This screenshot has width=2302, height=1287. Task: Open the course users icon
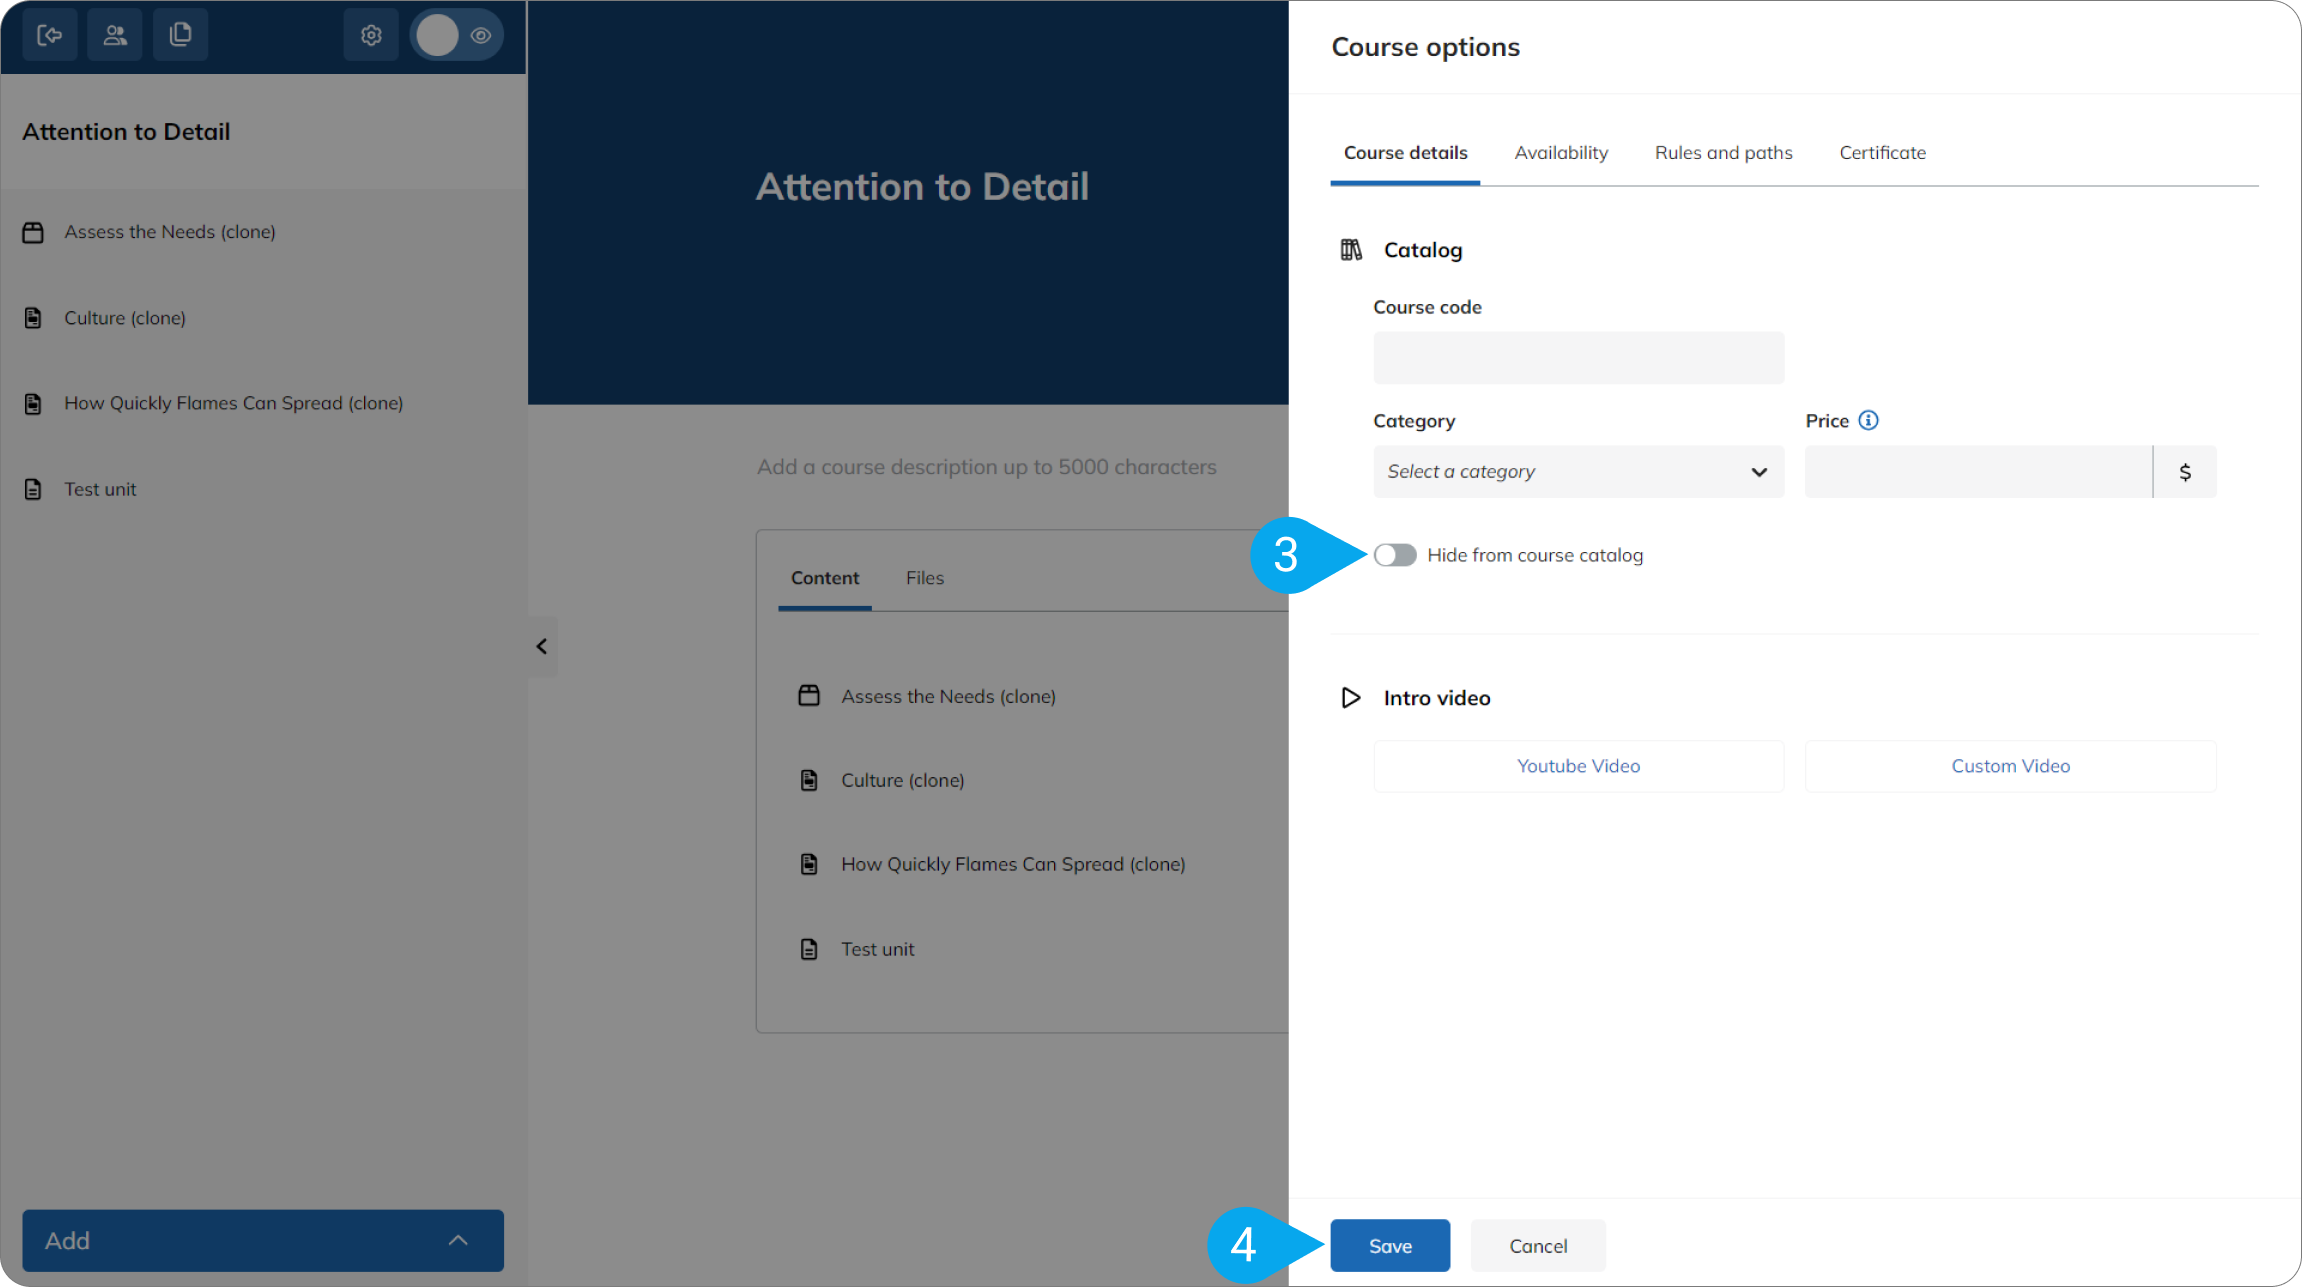[115, 36]
